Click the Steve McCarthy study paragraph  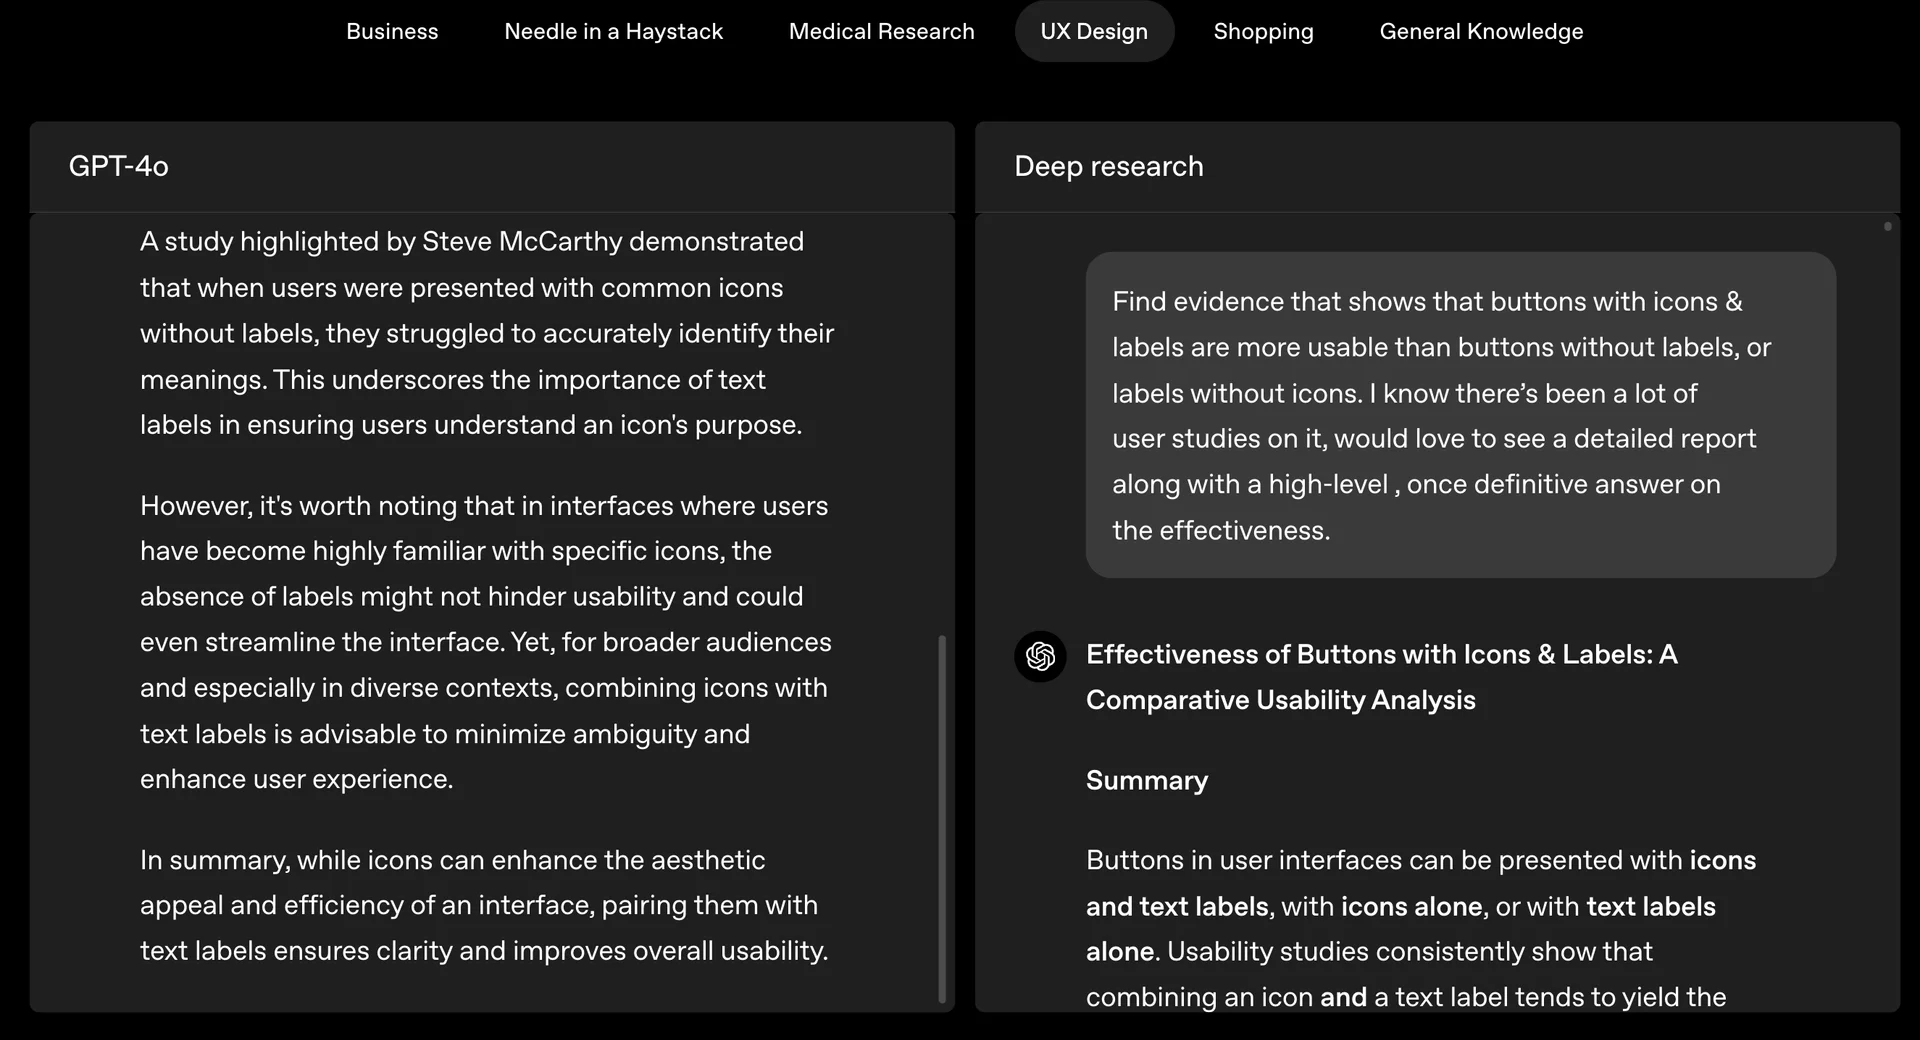(486, 333)
